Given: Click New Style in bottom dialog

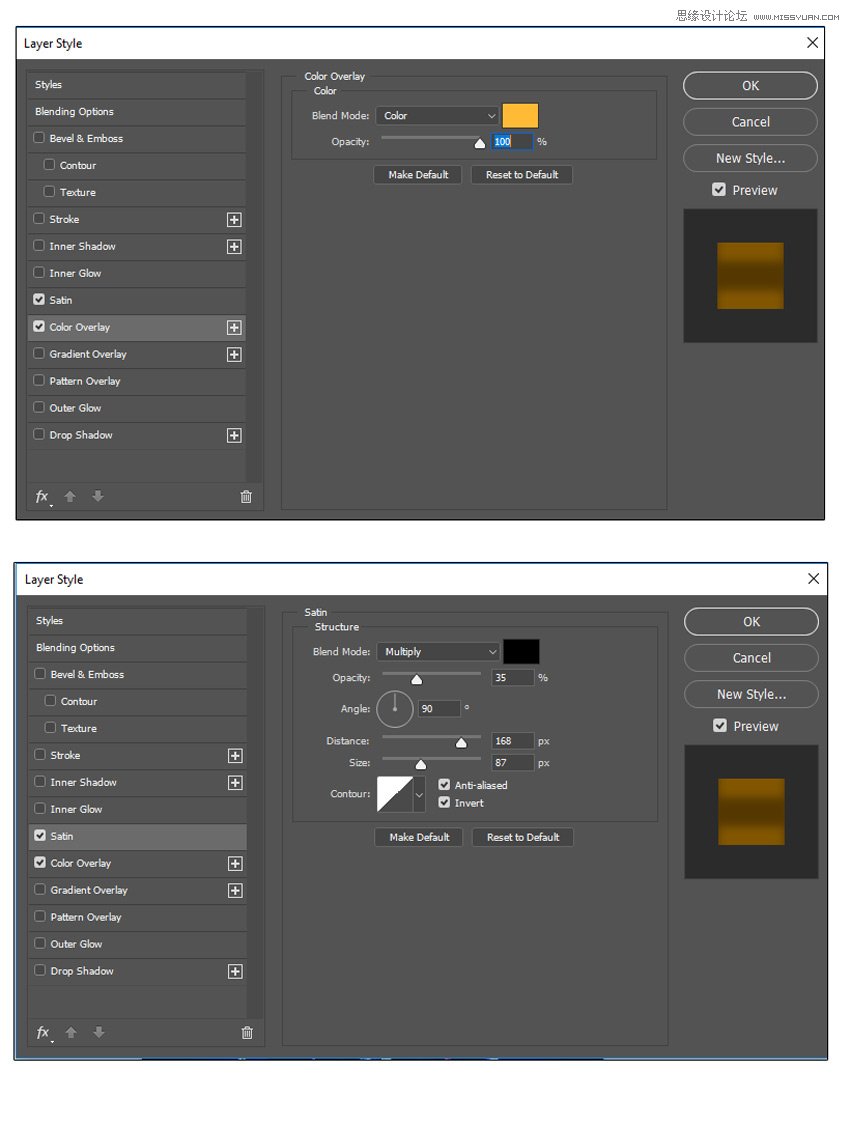Looking at the screenshot, I should point(752,694).
